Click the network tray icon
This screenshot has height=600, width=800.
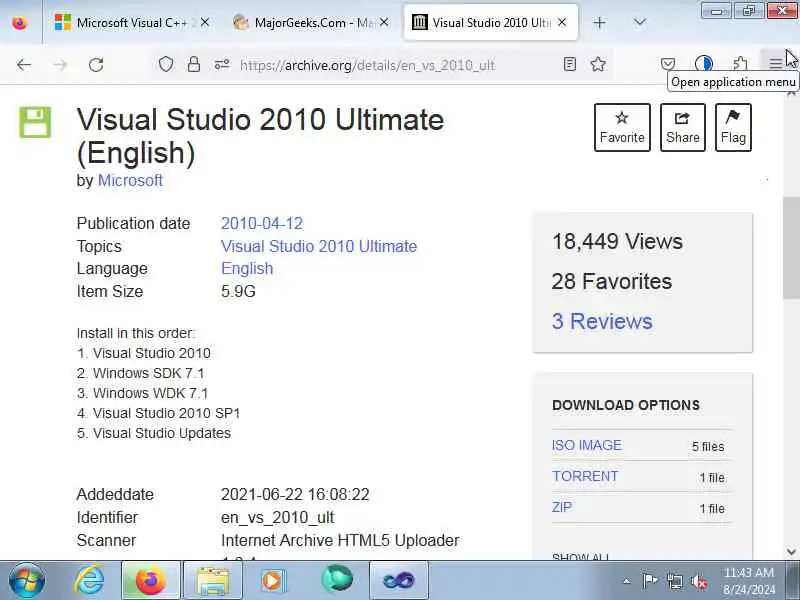click(674, 581)
